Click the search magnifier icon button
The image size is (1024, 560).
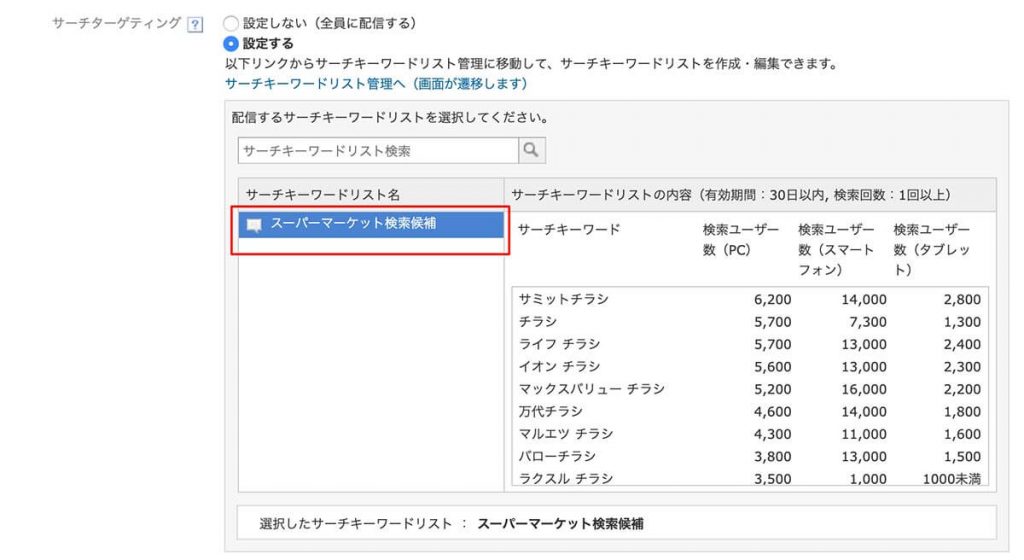tap(532, 151)
